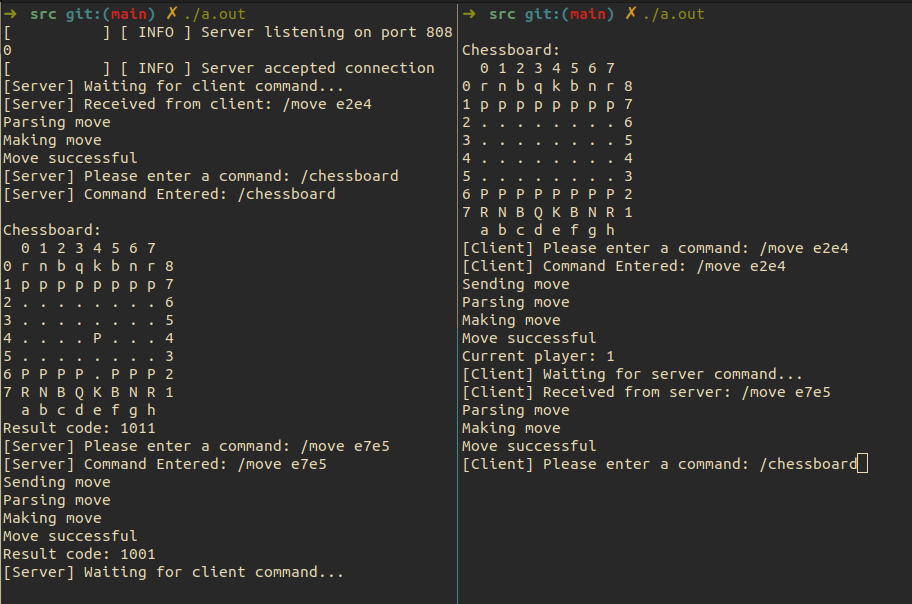This screenshot has height=604, width=912.
Task: Click the green prompt arrow in right pane
Action: (x=469, y=14)
